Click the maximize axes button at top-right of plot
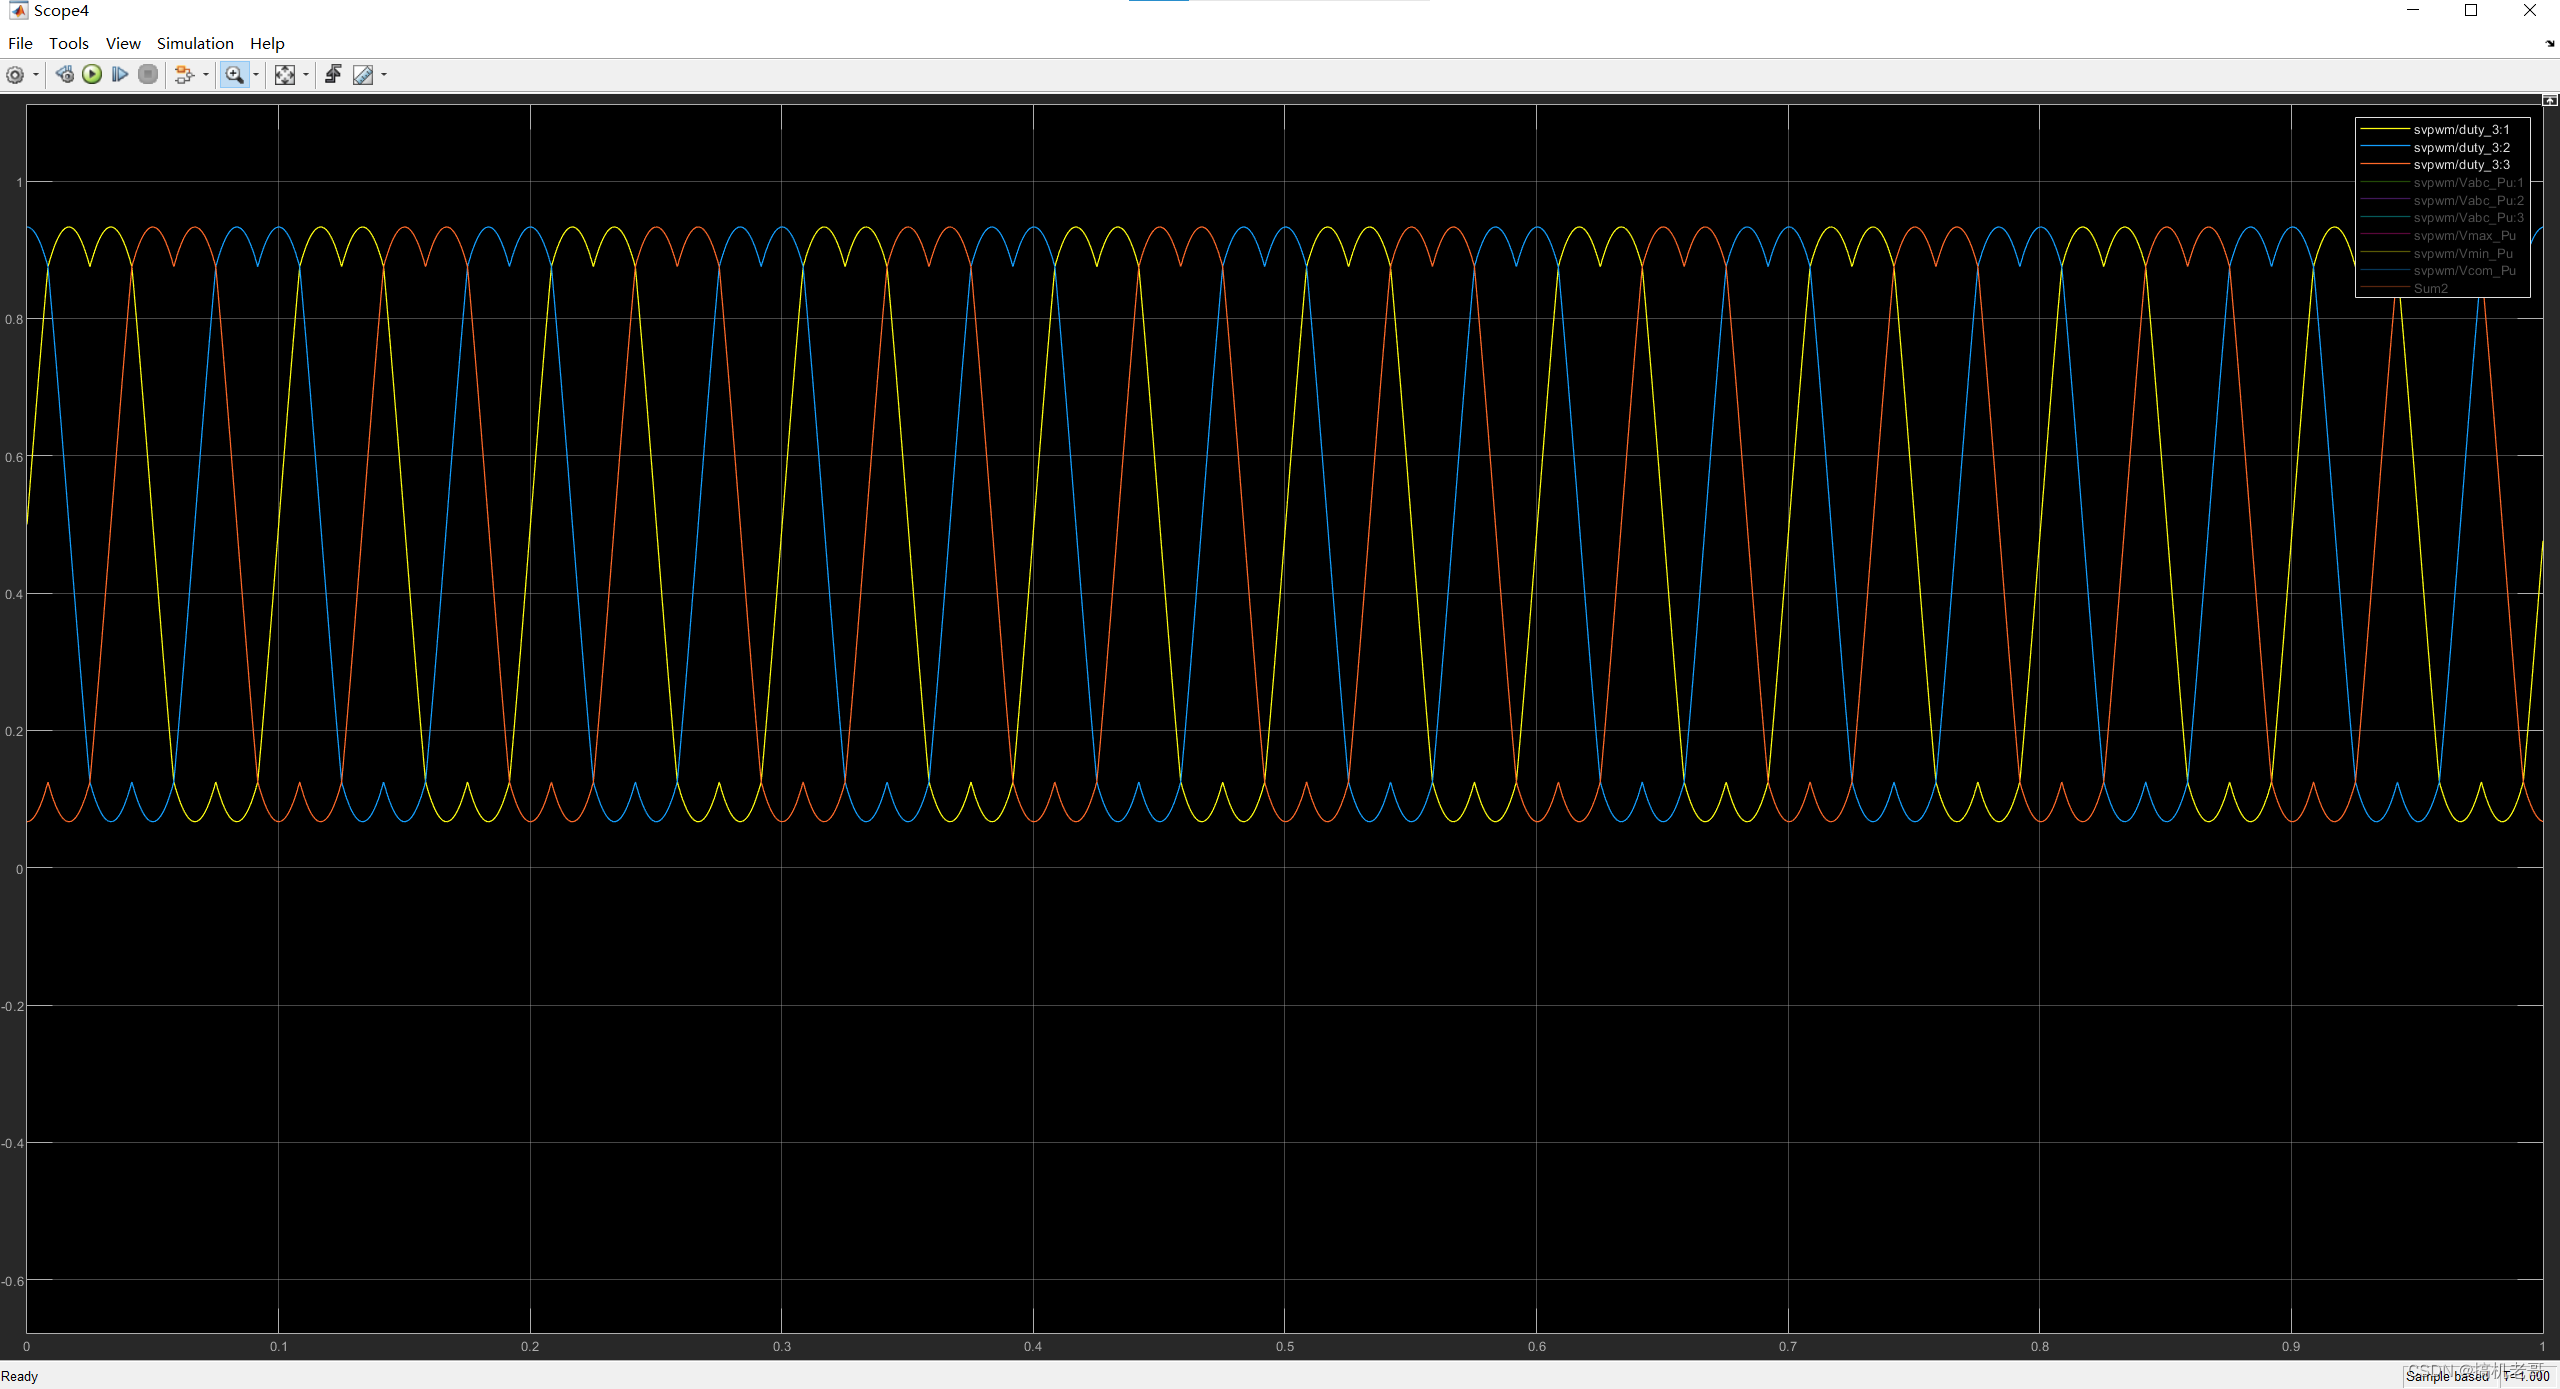The image size is (2560, 1389). click(2550, 100)
